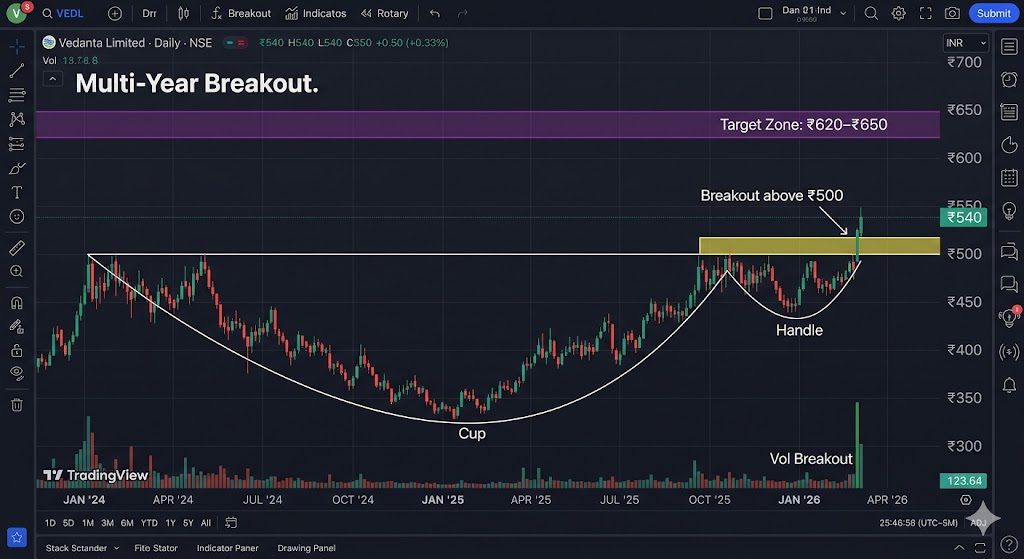Open the forecasting and measurement tools
Image resolution: width=1024 pixels, height=559 pixels.
(17, 144)
